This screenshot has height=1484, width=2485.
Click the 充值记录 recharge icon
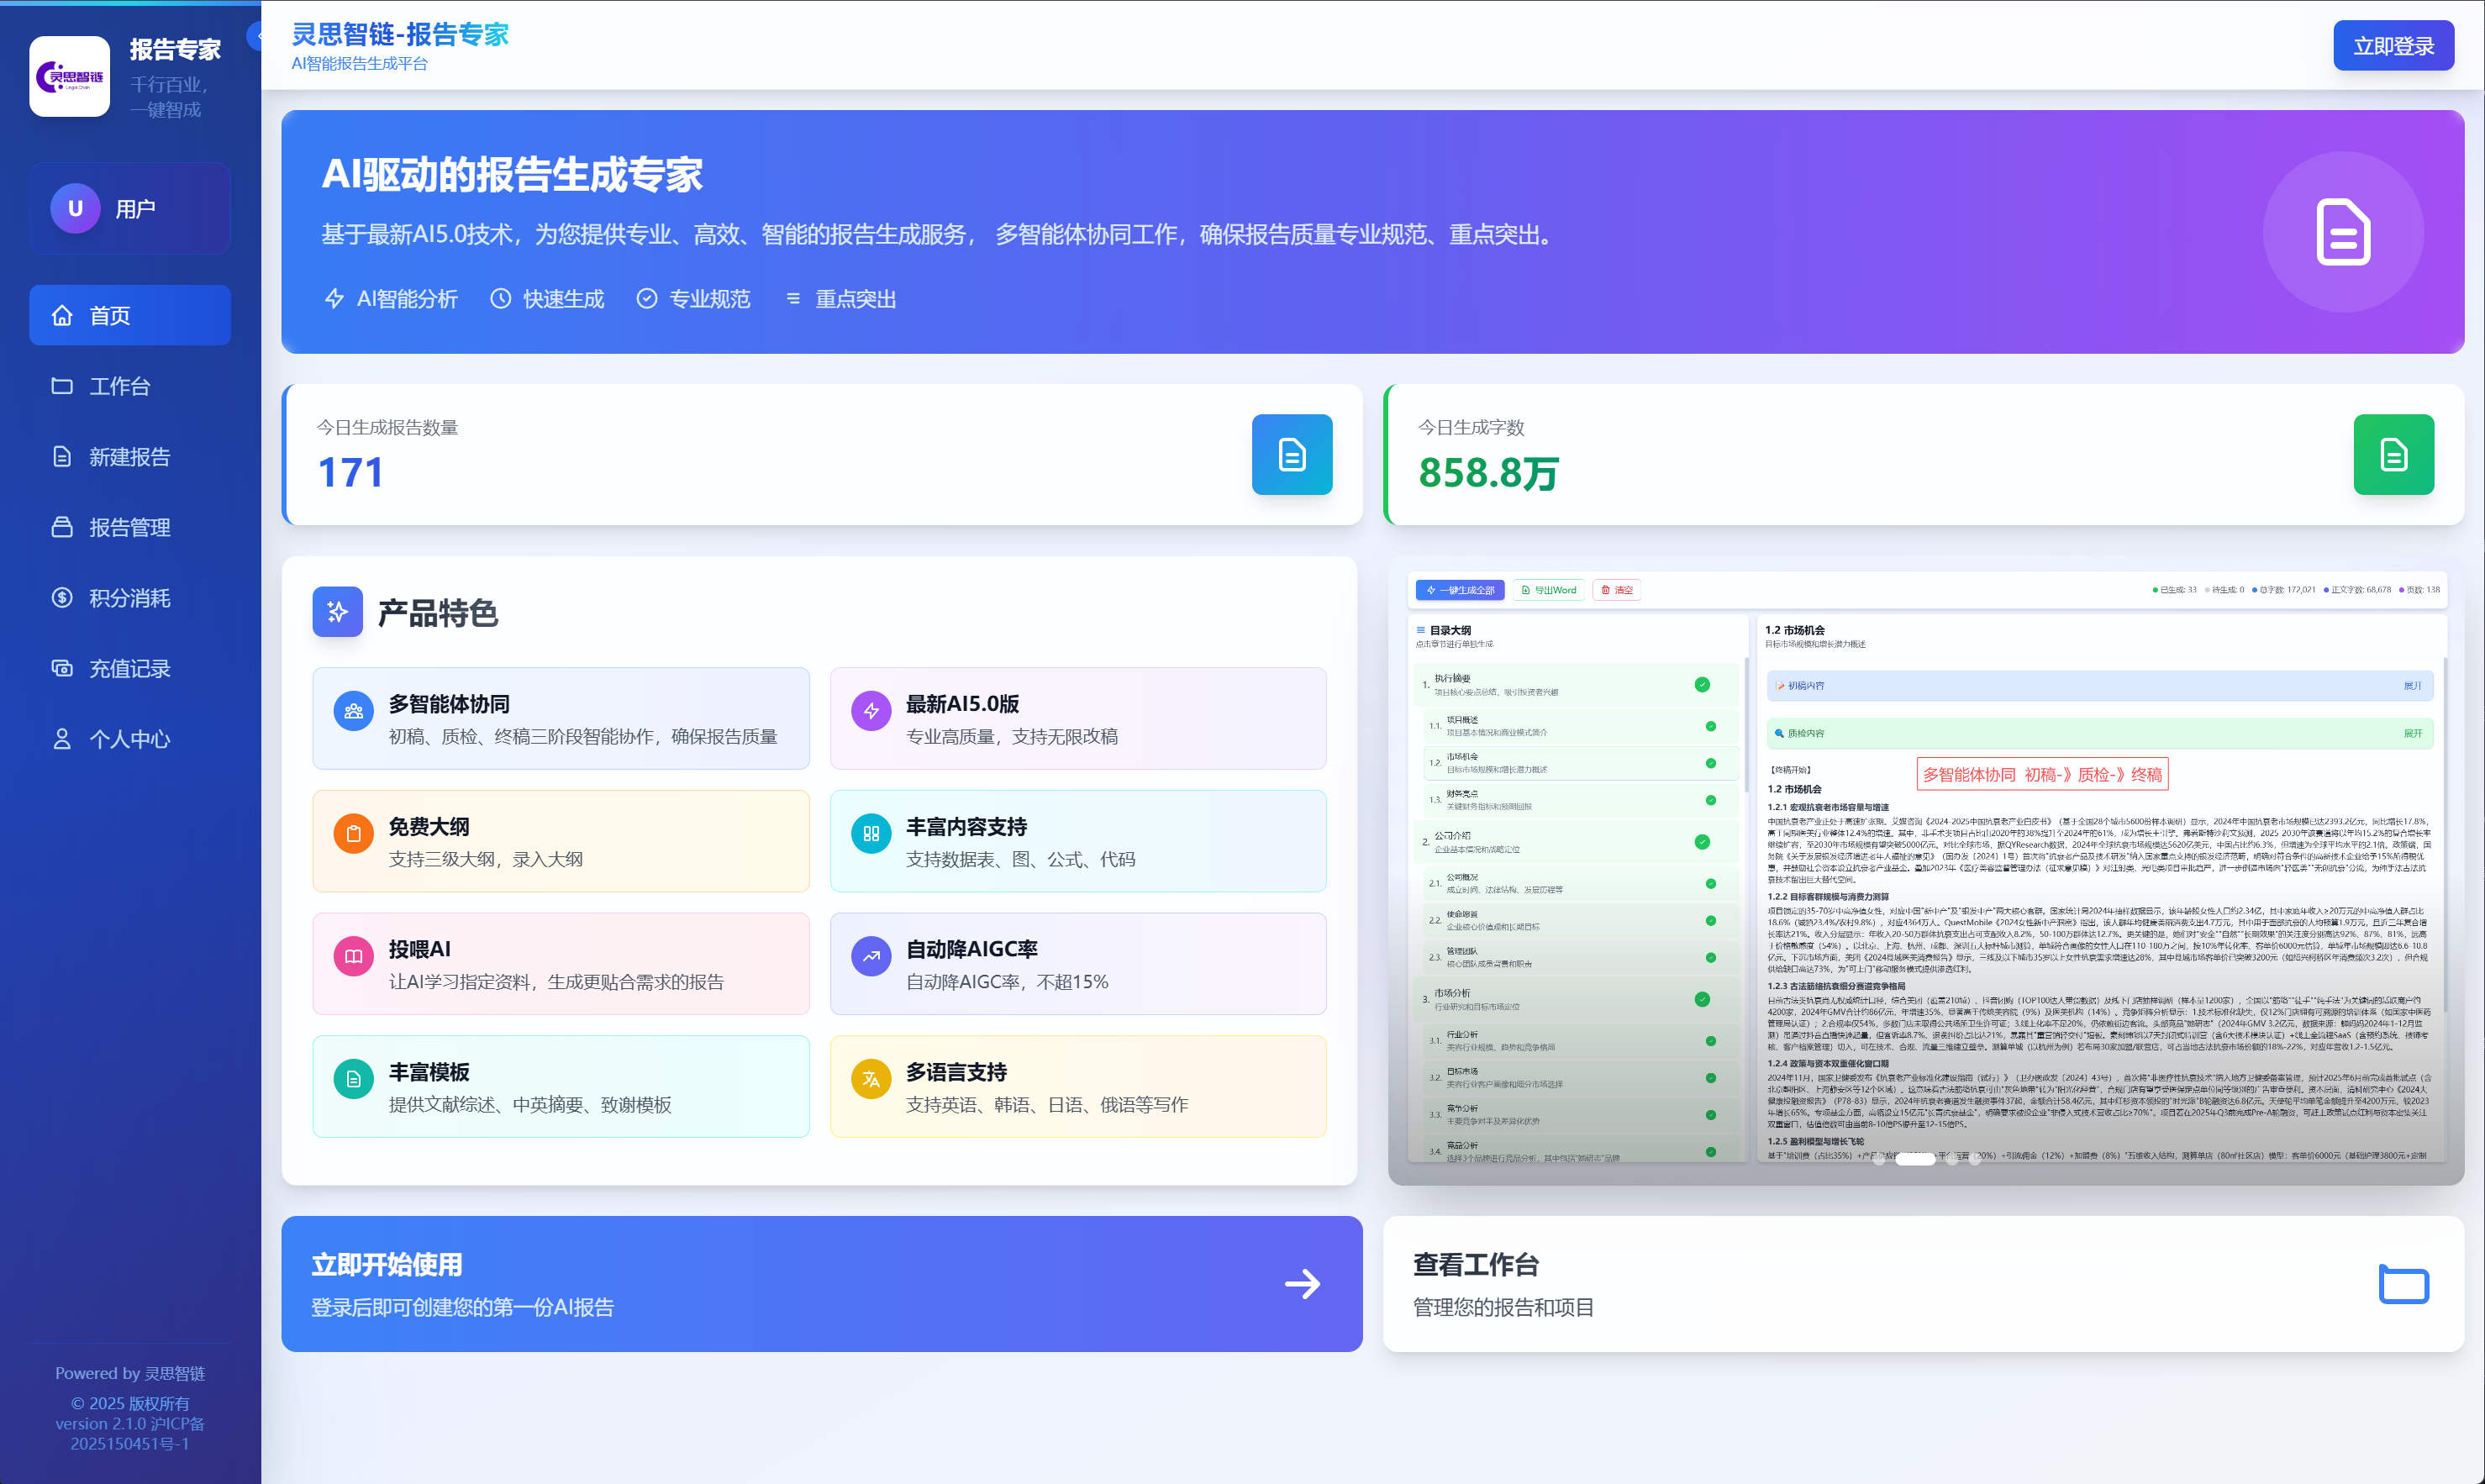(x=62, y=668)
